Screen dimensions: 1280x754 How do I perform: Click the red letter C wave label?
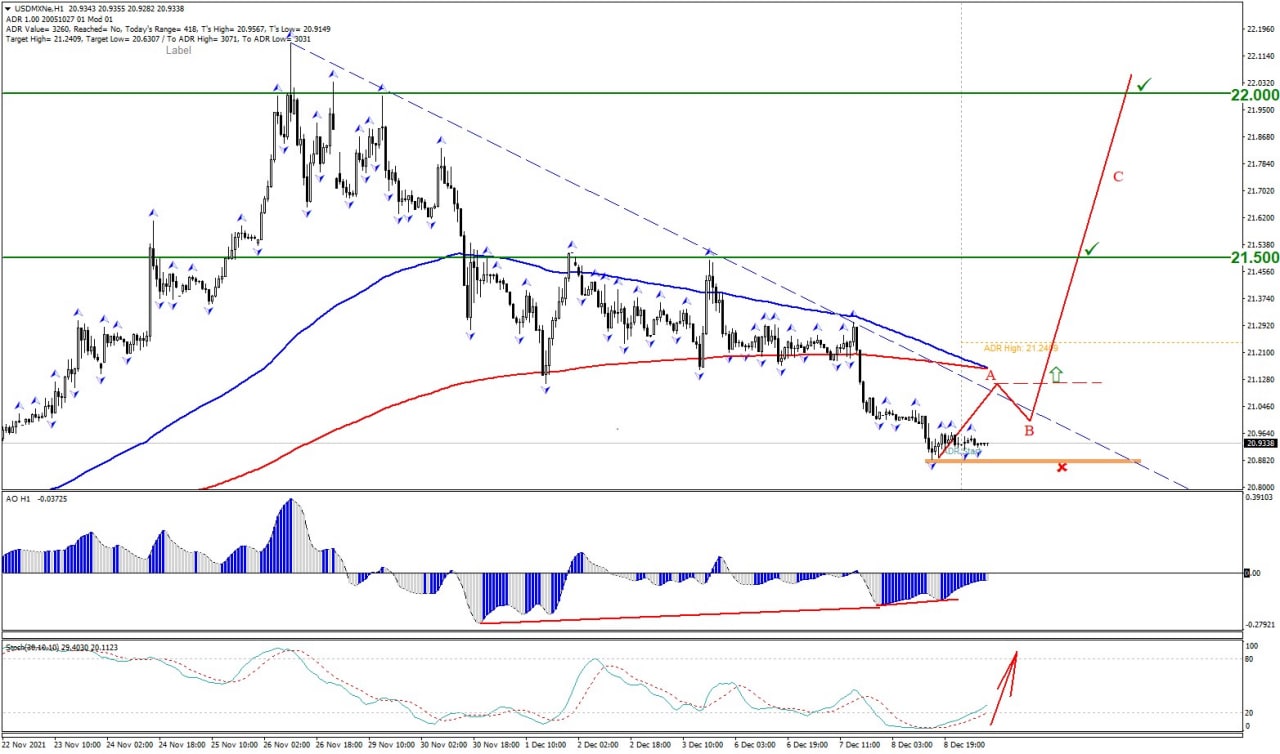coord(1118,177)
